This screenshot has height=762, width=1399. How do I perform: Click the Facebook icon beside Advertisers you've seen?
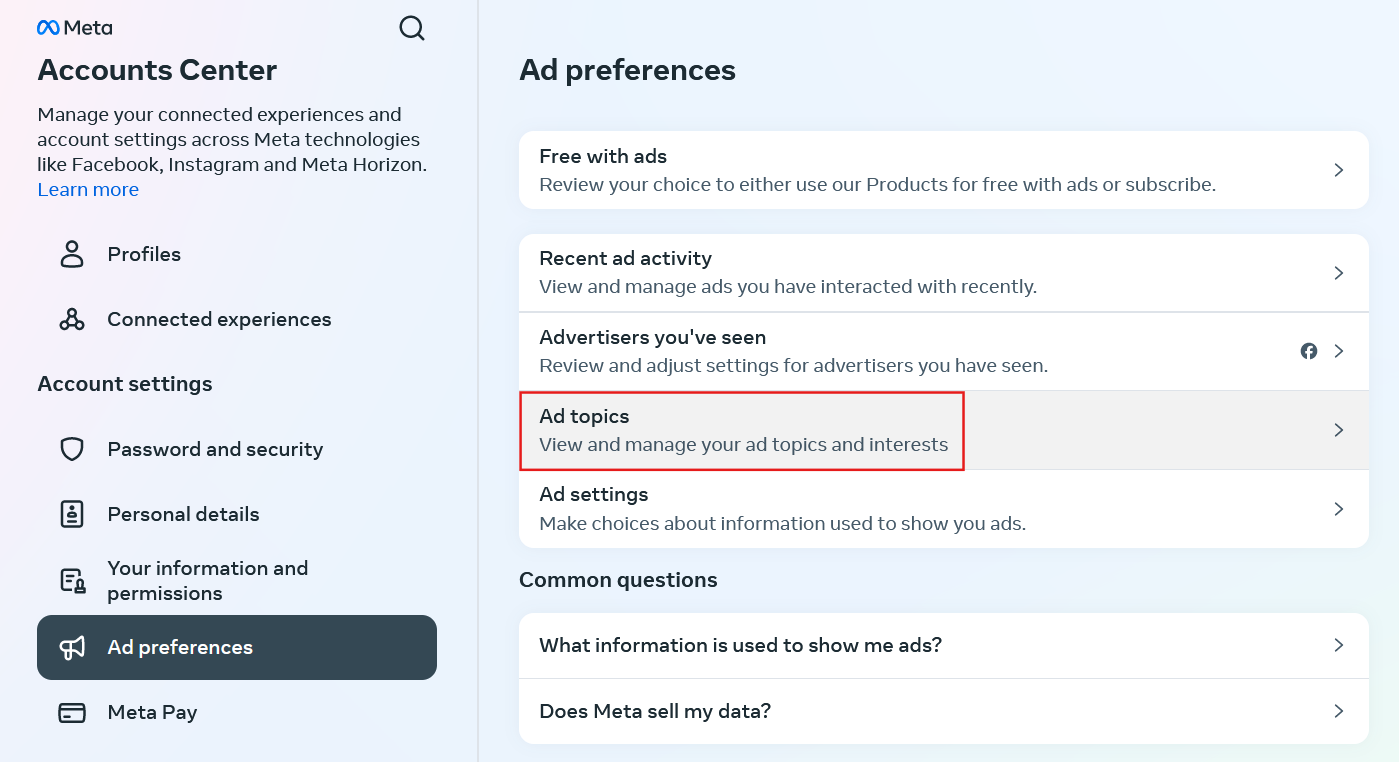click(1308, 351)
